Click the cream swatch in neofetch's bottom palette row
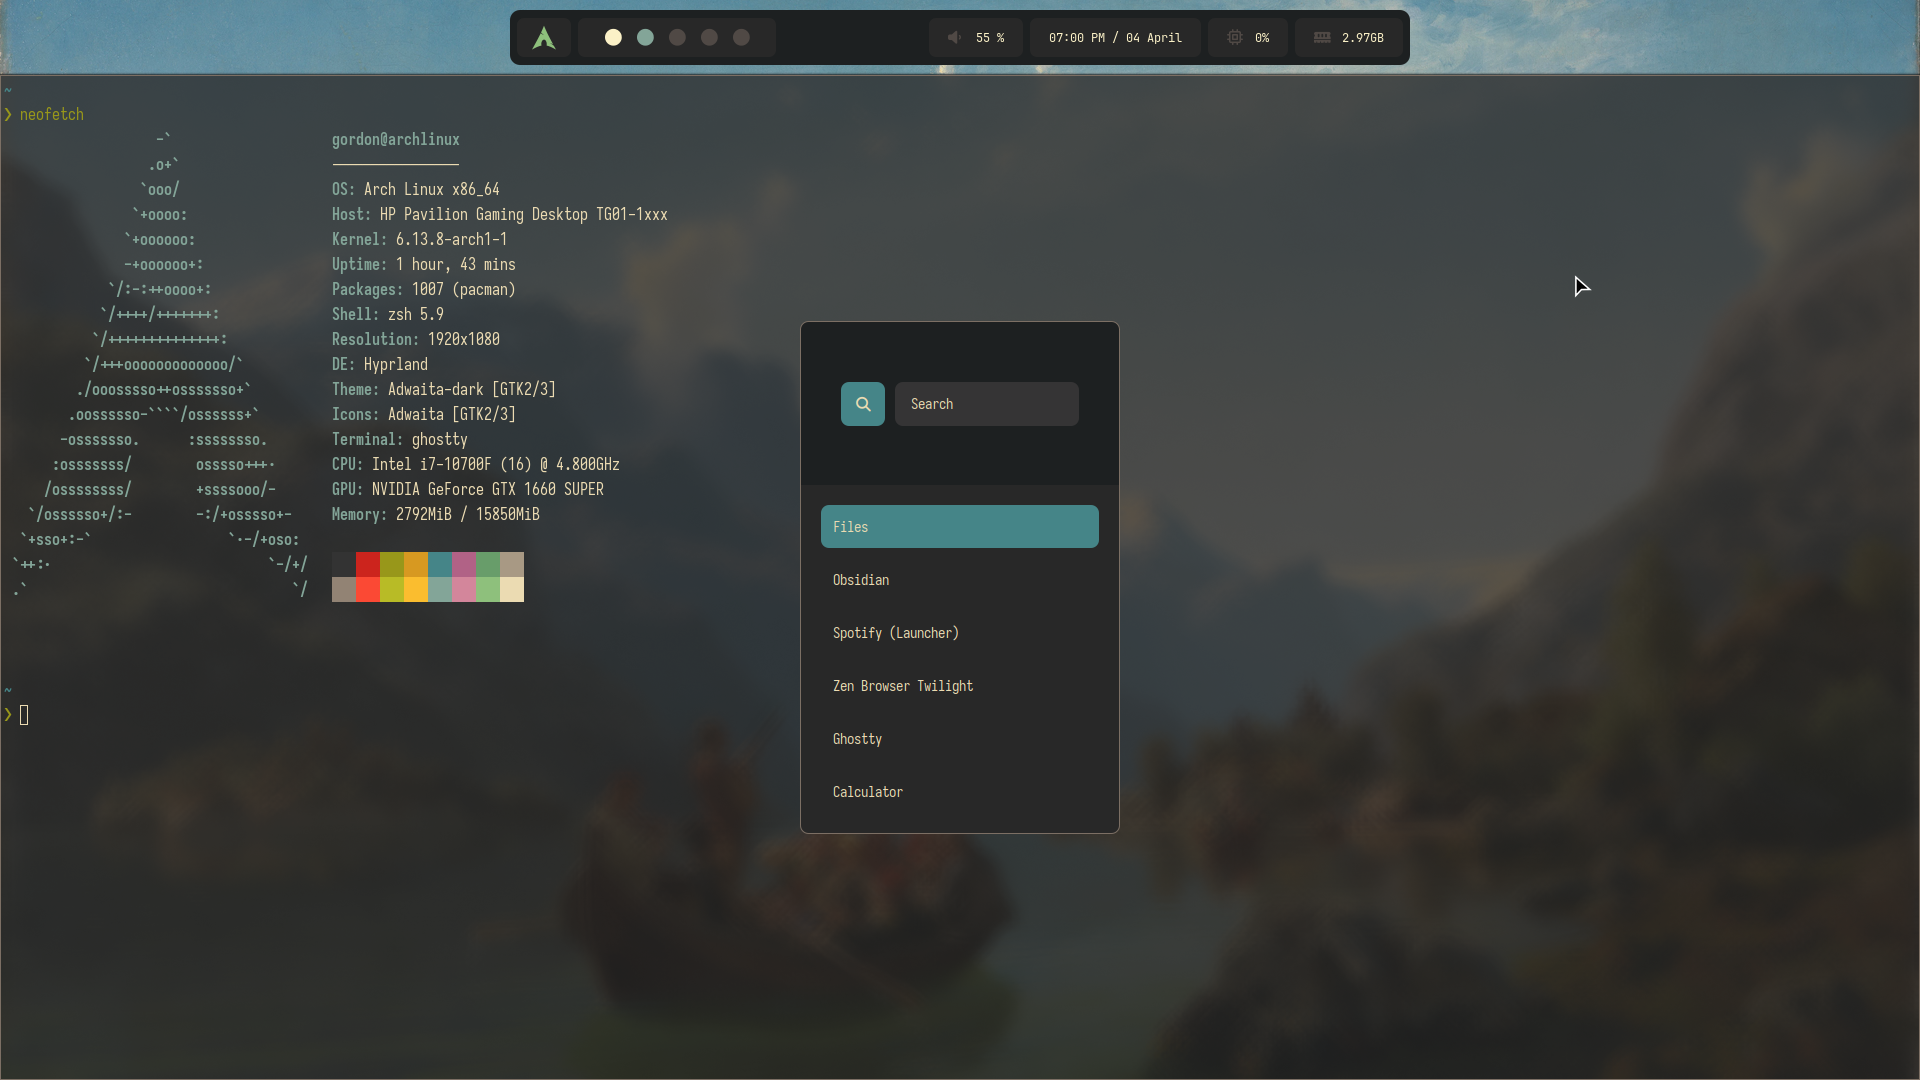The image size is (1920, 1080). pyautogui.click(x=512, y=589)
